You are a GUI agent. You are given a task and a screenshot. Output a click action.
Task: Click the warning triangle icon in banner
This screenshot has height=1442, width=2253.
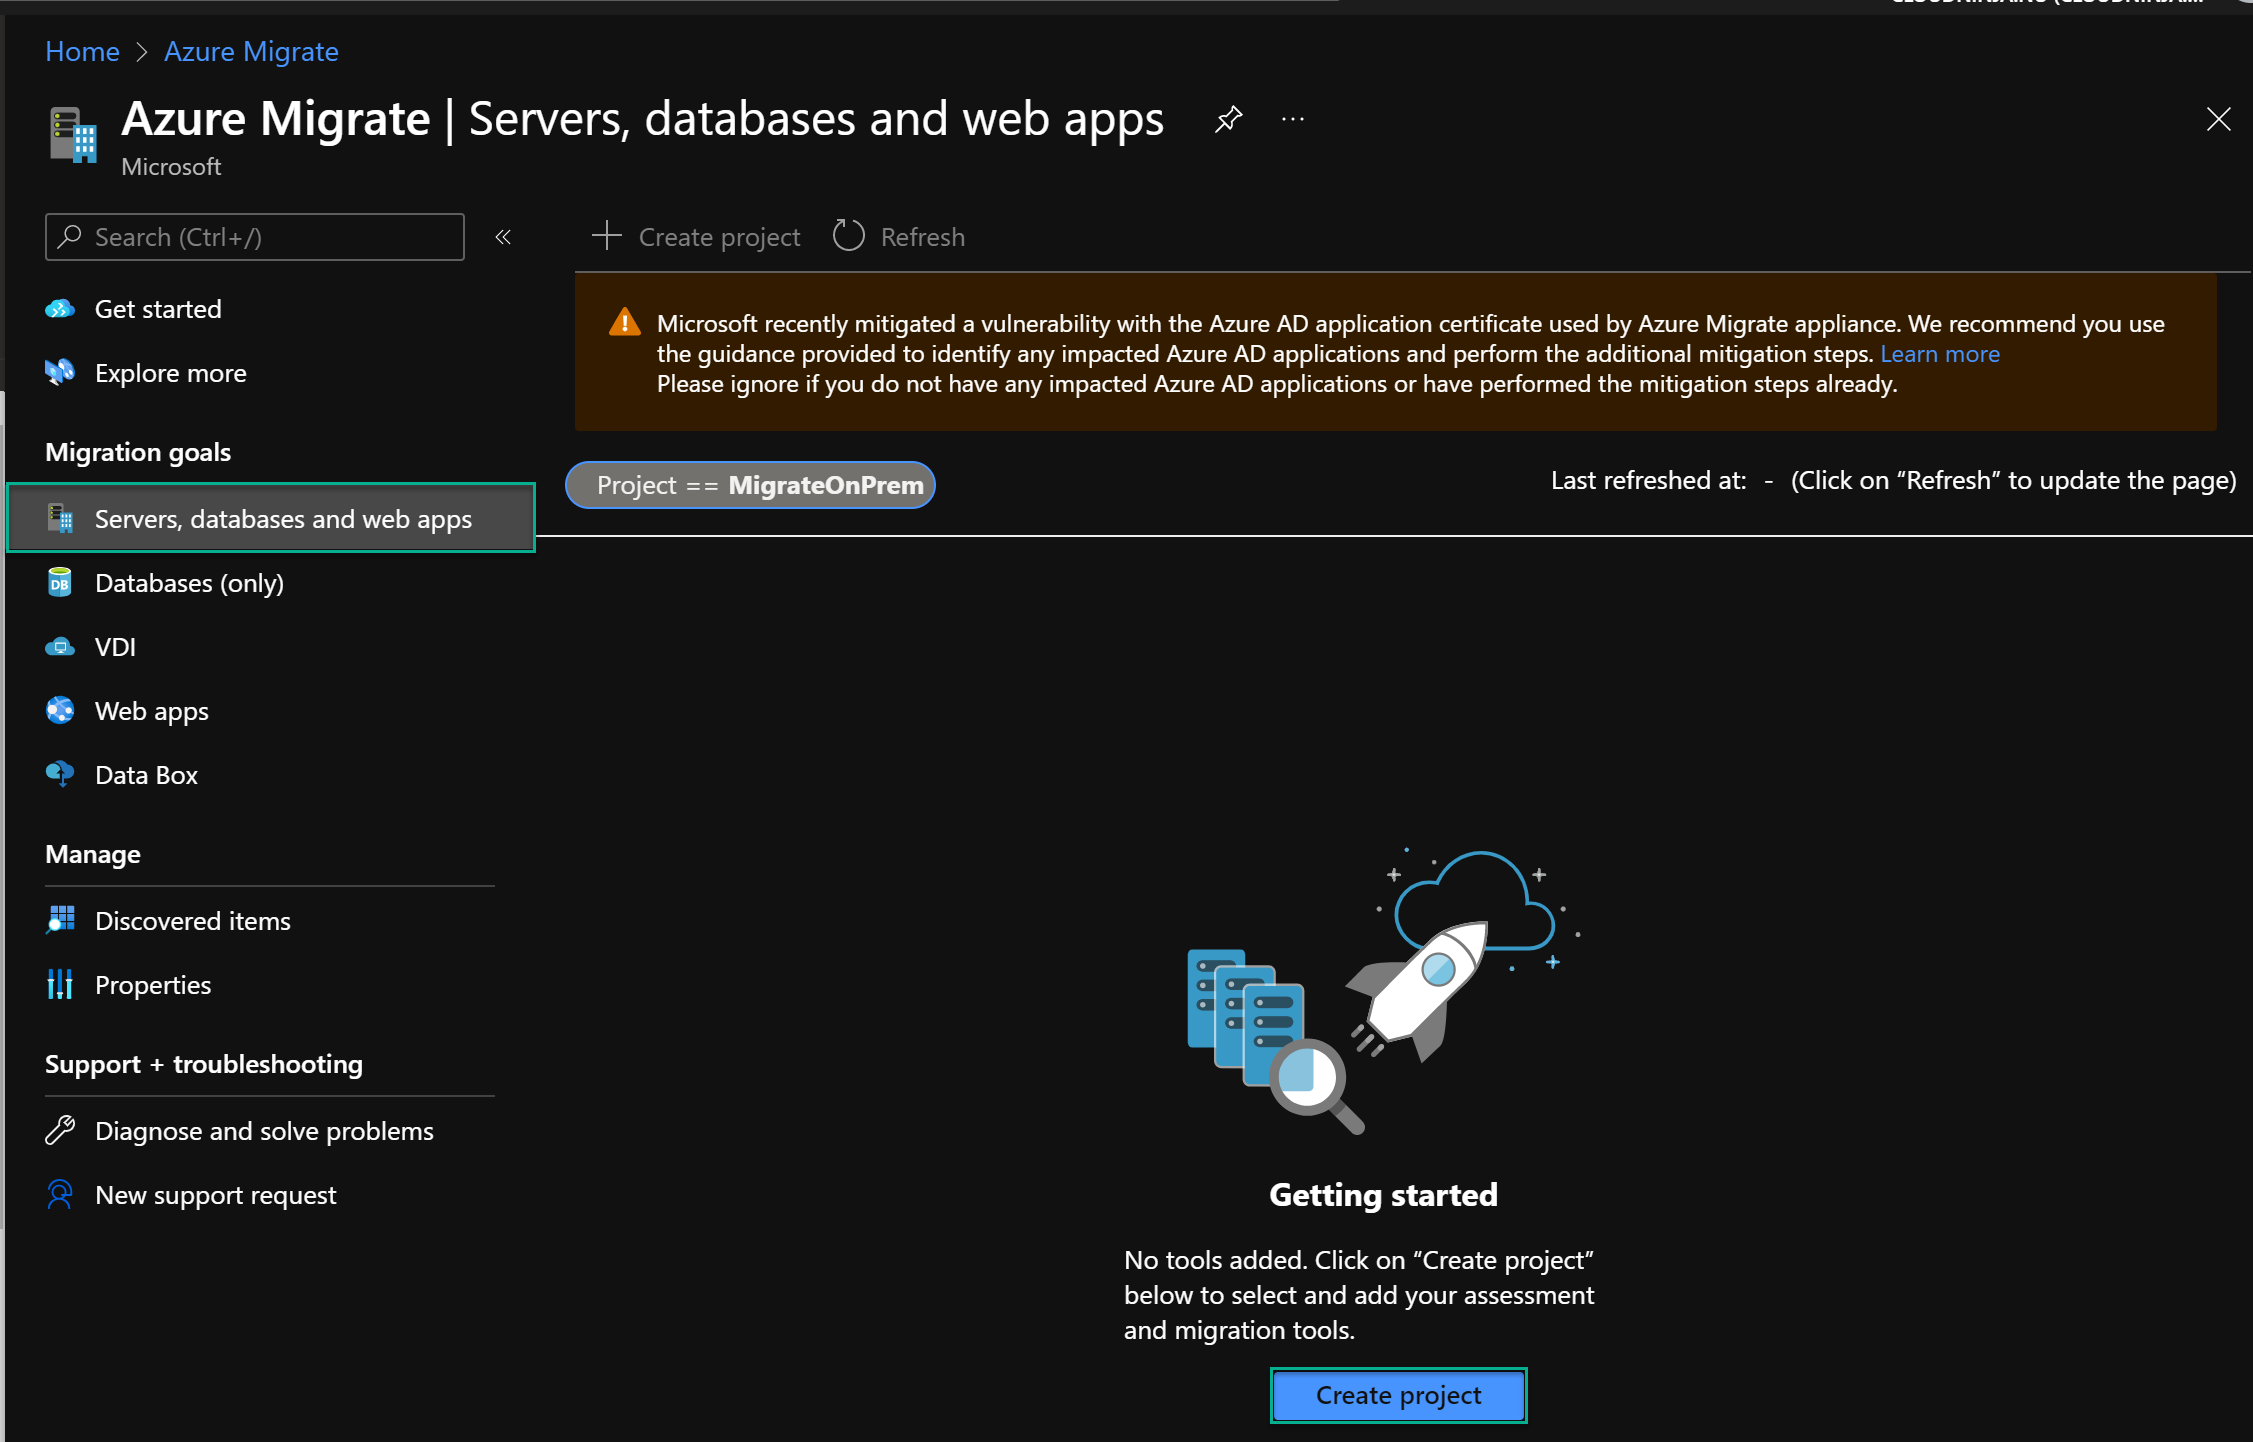tap(625, 323)
